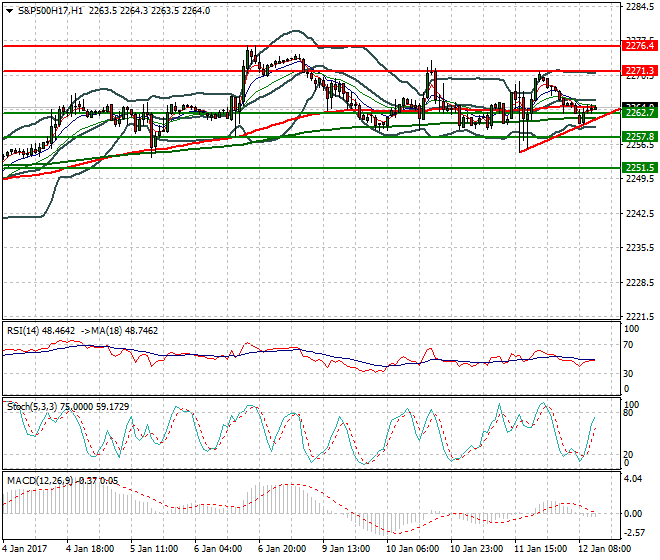Screen dimensions: 660x560
Task: Click the RSI 70 level axis value
Action: coord(628,345)
